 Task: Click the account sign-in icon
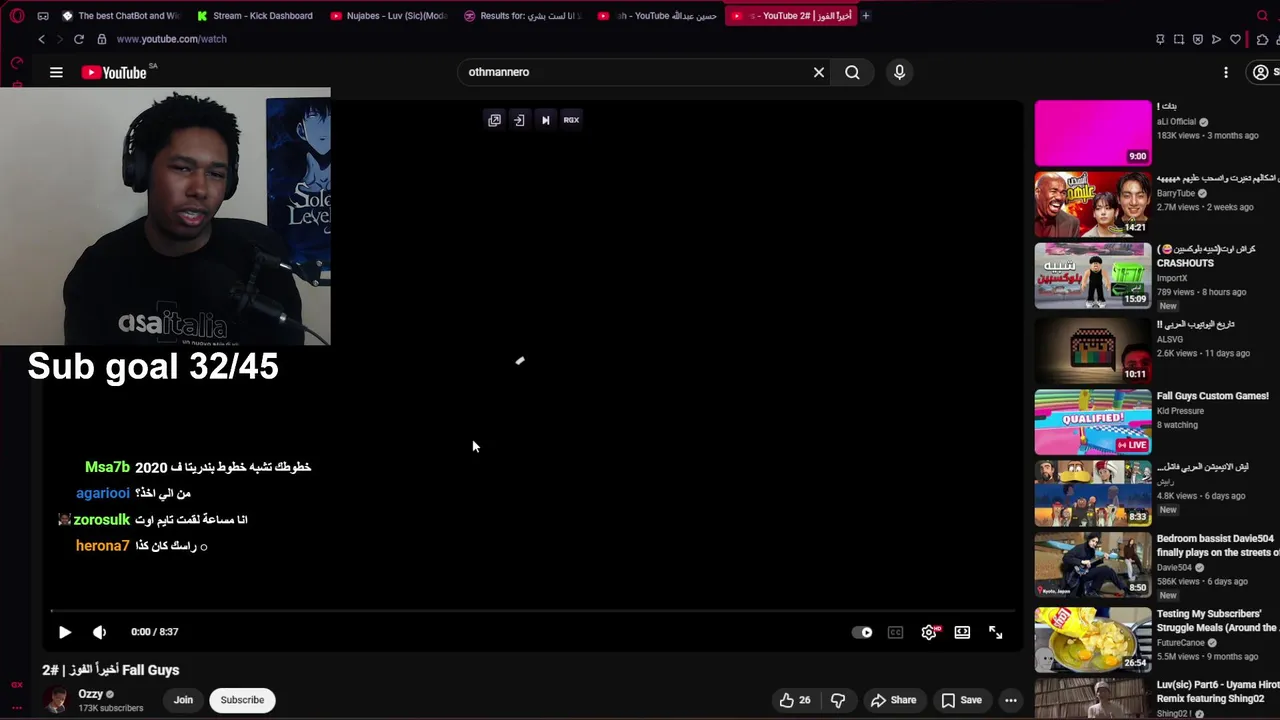pos(1262,72)
